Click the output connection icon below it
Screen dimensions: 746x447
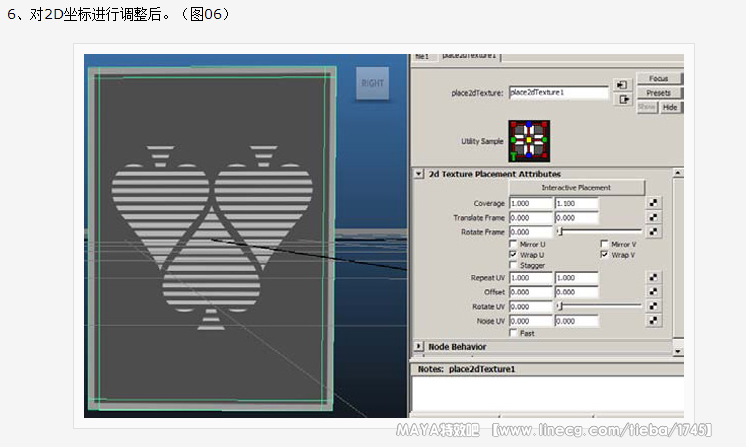point(621,99)
